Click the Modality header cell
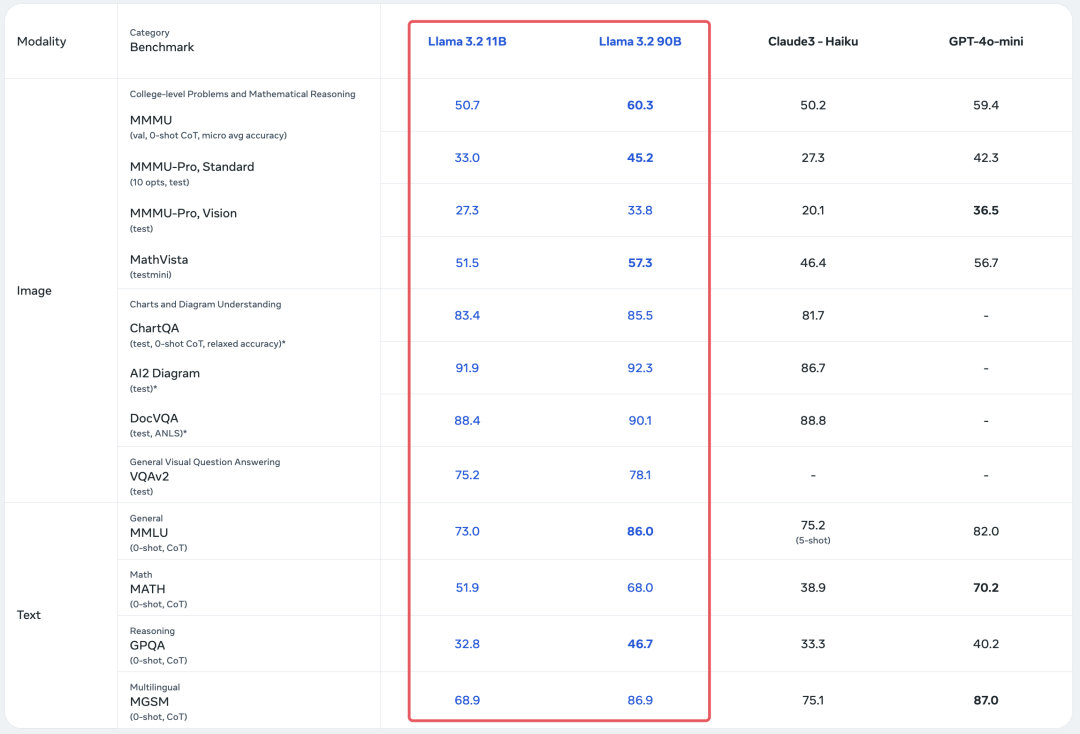1080x734 pixels. click(42, 42)
